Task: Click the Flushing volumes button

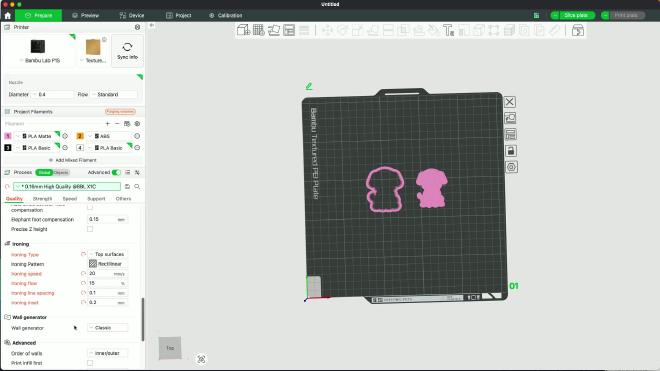Action: [x=120, y=112]
